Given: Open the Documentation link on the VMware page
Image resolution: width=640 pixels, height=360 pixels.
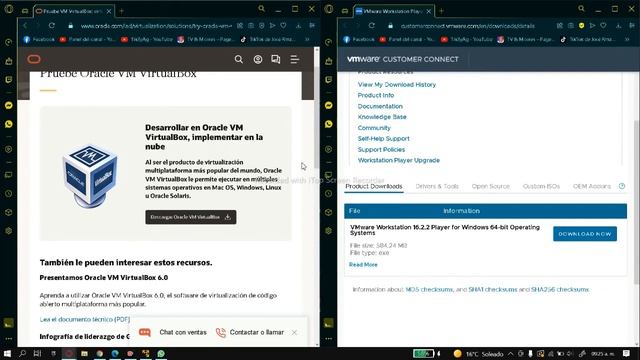Looking at the screenshot, I should tap(380, 106).
